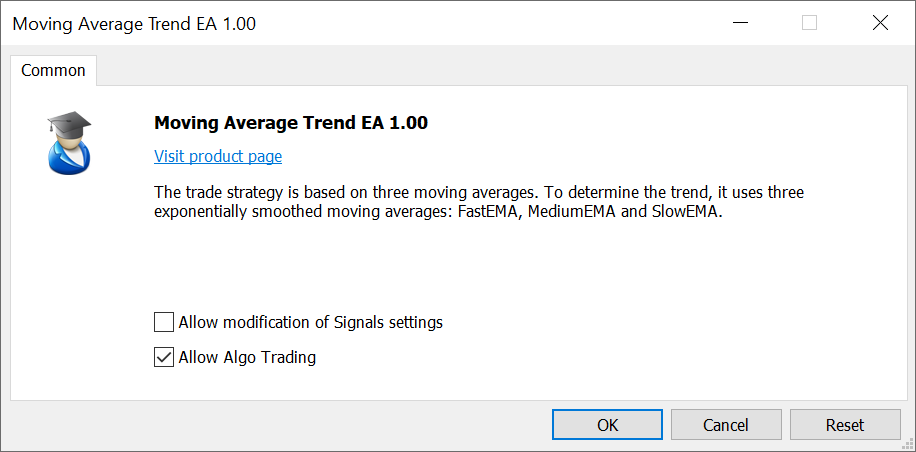This screenshot has height=452, width=916.
Task: Uncheck the Allow Algo Trading checkbox
Action: [x=164, y=357]
